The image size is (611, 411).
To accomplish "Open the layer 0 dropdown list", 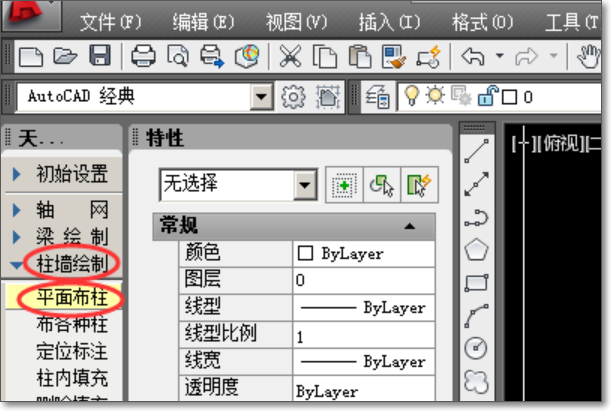I will (x=500, y=97).
